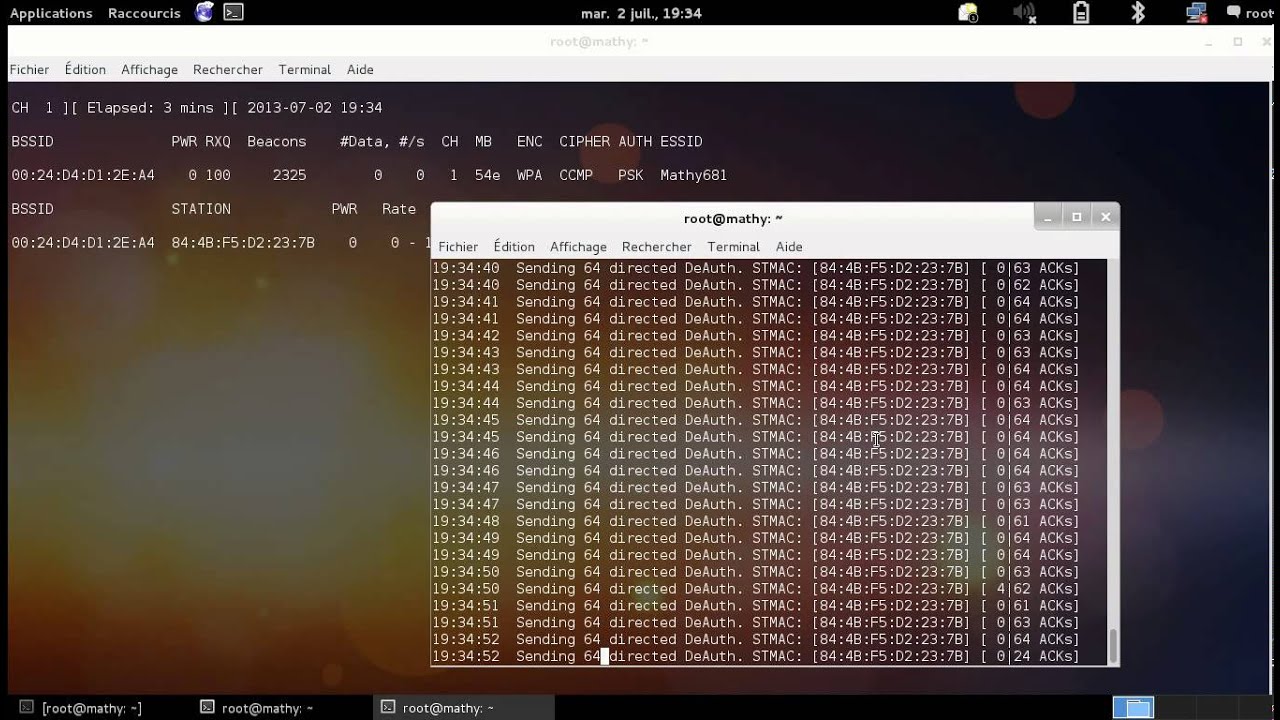1280x720 pixels.
Task: Close the front terminal window
Action: pos(1105,217)
